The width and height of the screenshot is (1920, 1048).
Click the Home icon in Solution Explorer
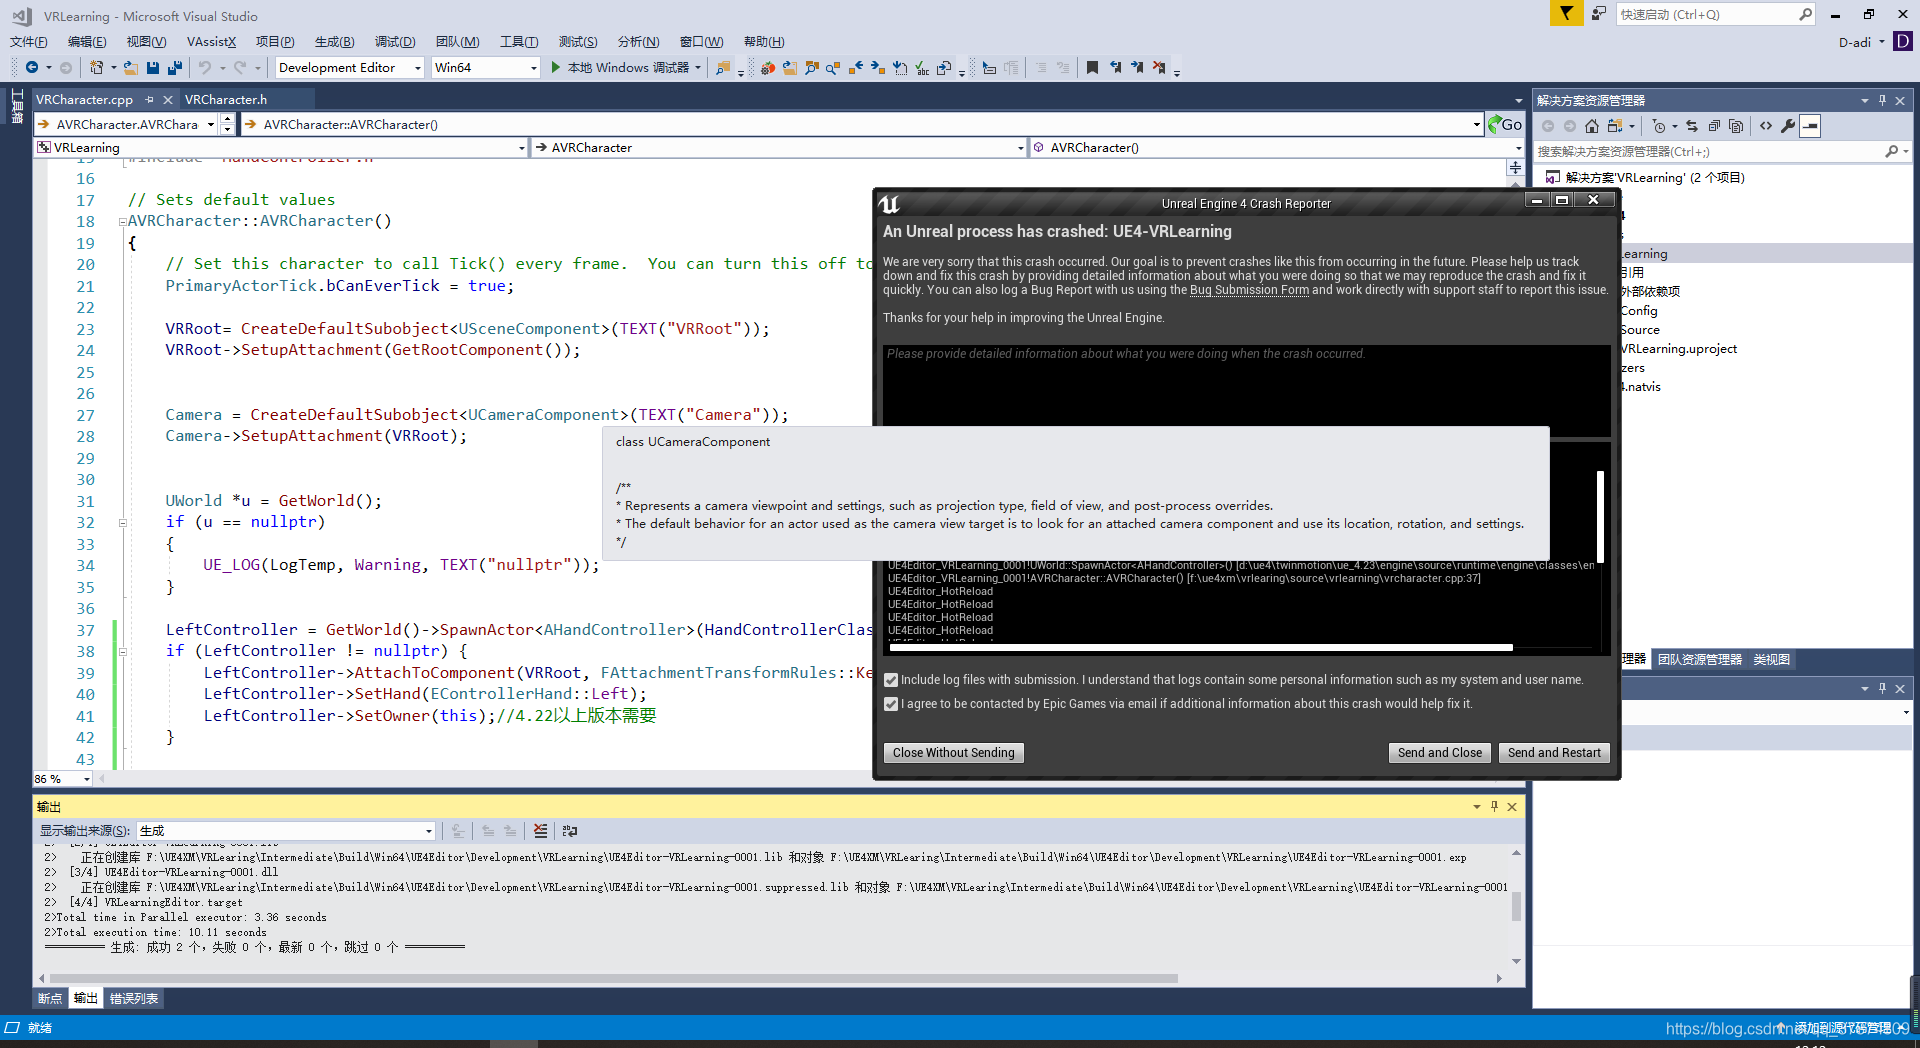coord(1592,126)
